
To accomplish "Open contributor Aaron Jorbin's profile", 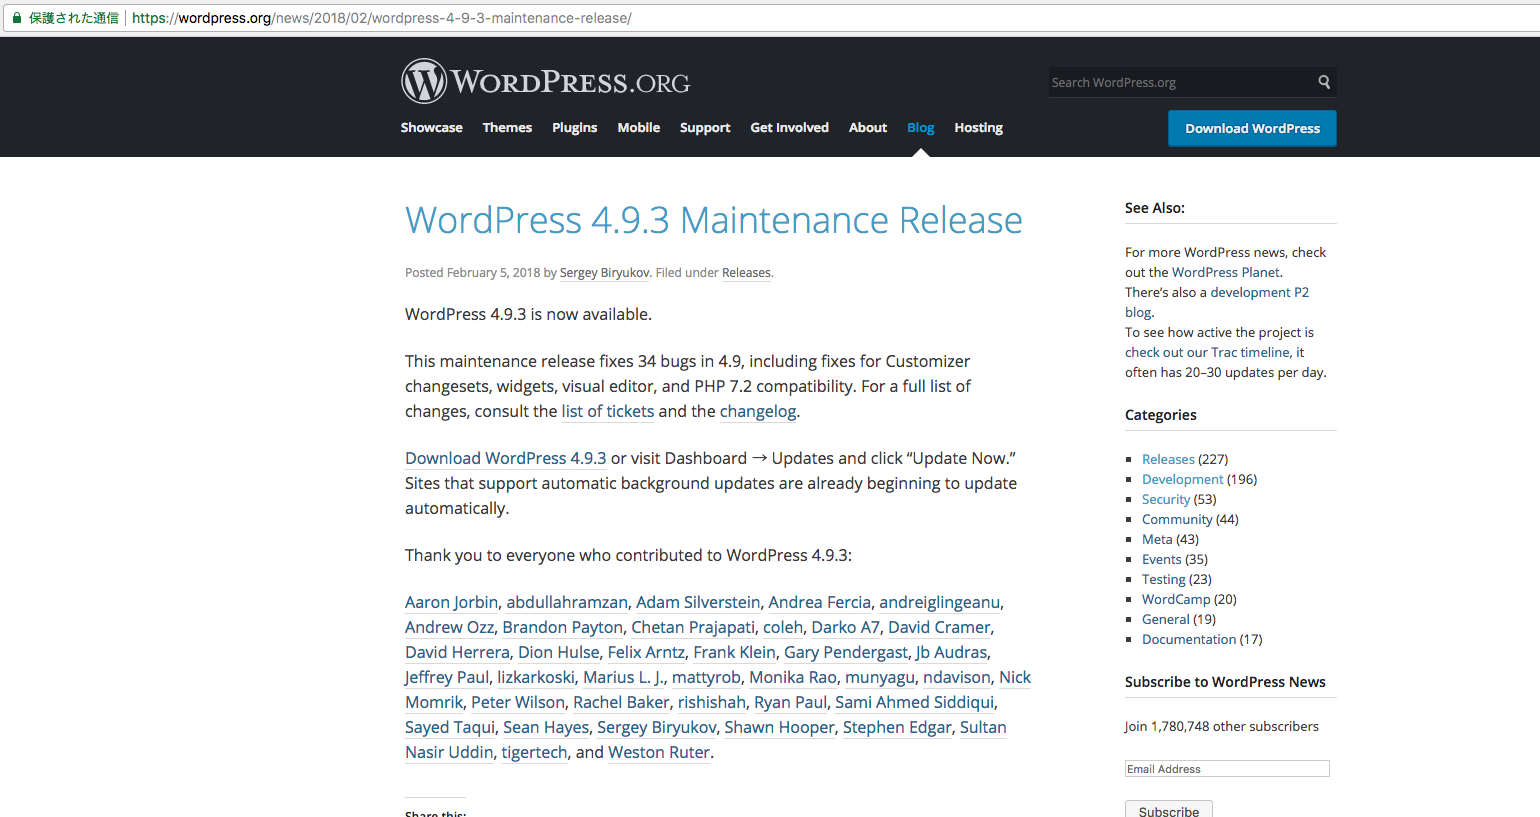I will click(x=451, y=602).
